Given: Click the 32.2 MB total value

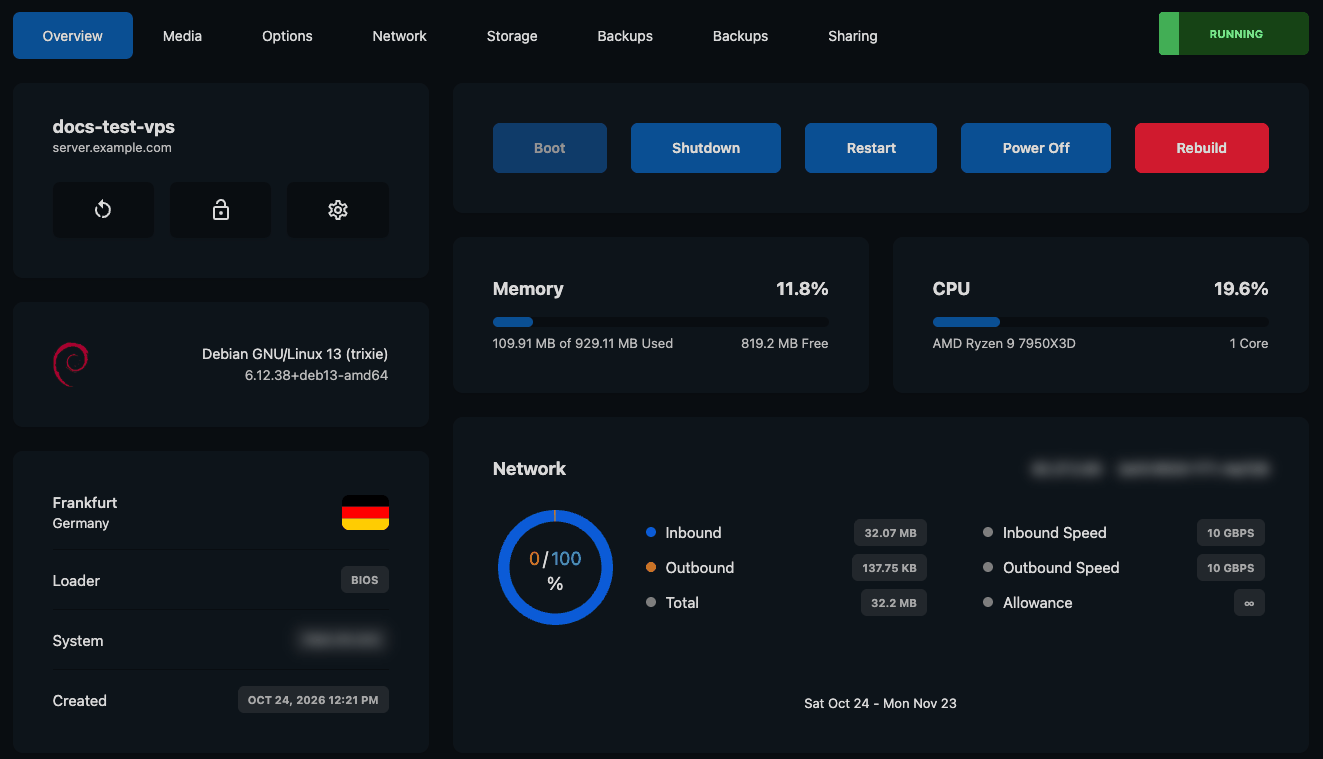Looking at the screenshot, I should point(894,603).
